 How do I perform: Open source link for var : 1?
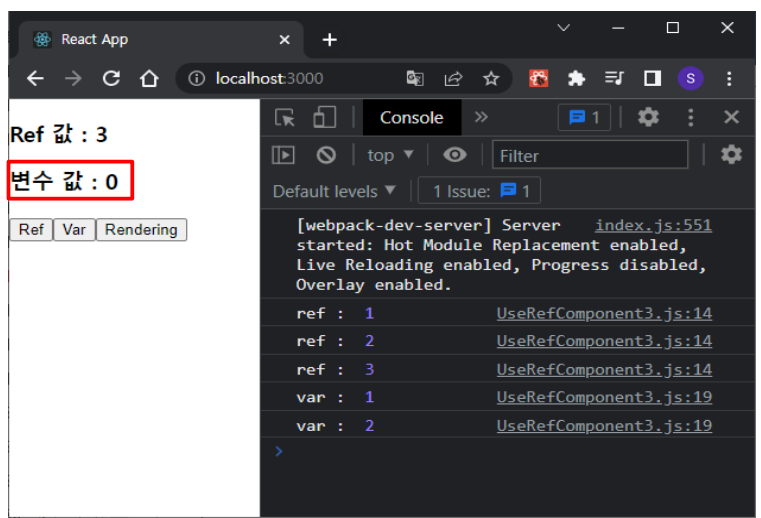604,398
